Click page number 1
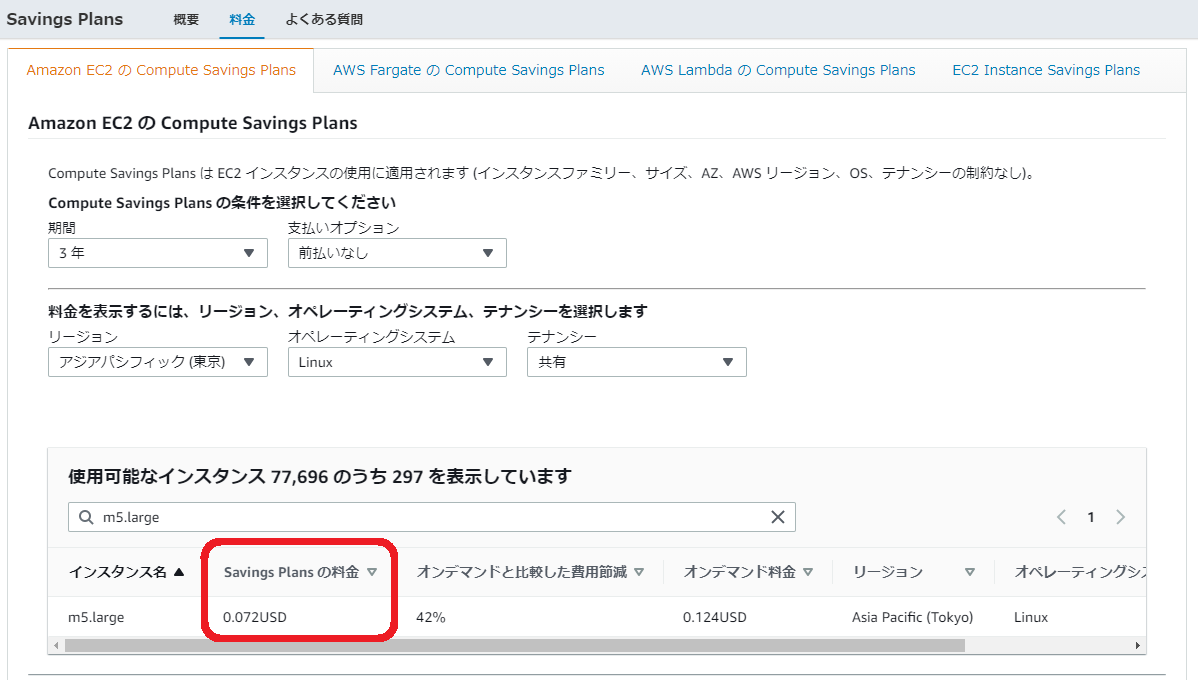Screen dimensions: 1198x680 point(1091,517)
